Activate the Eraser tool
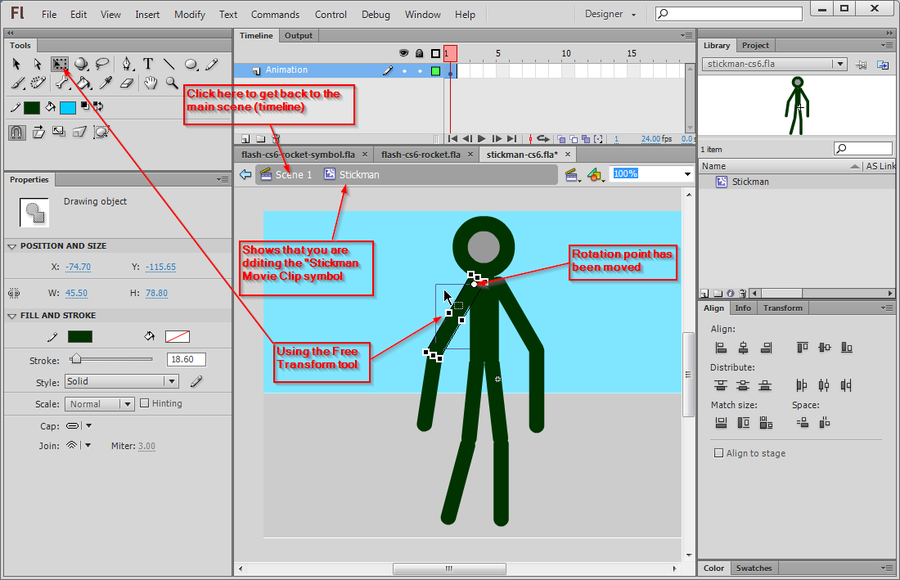 [127, 83]
